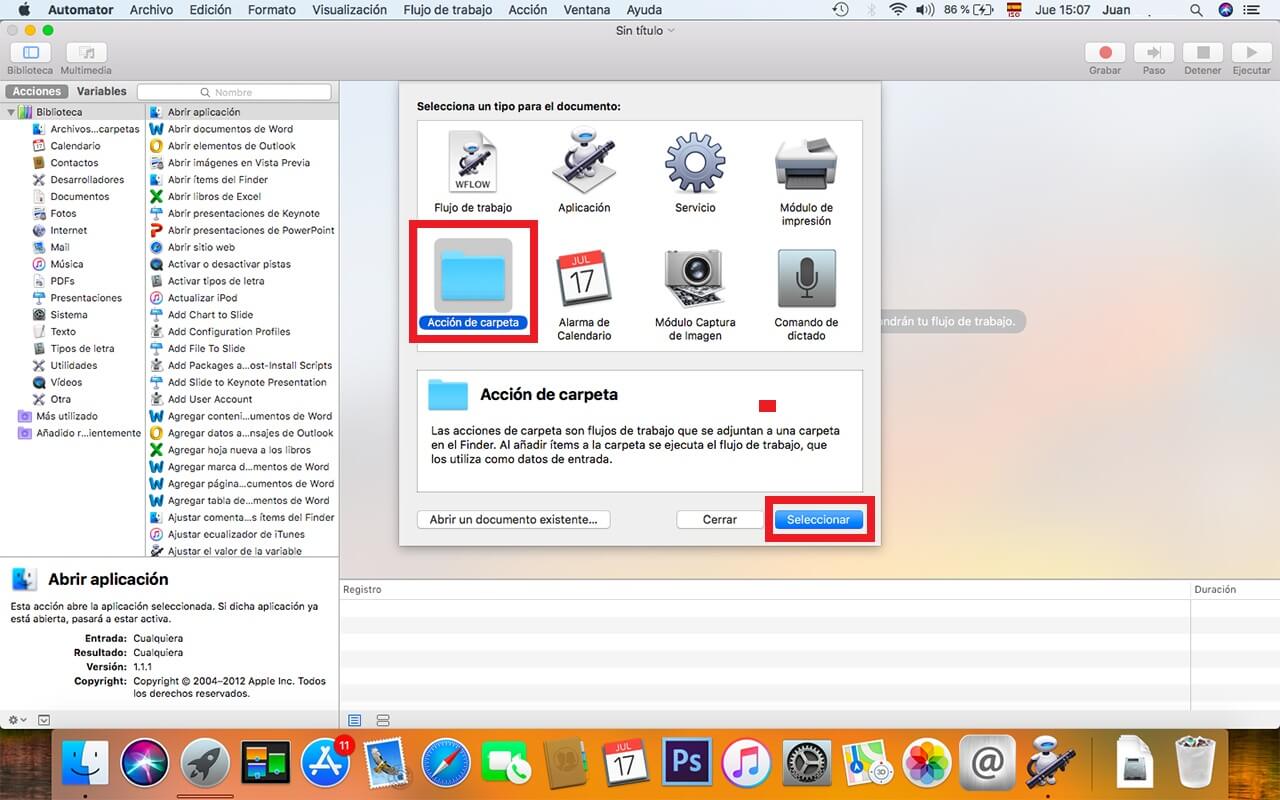Viewport: 1280px width, 800px height.
Task: Open the Acción menu
Action: point(527,10)
